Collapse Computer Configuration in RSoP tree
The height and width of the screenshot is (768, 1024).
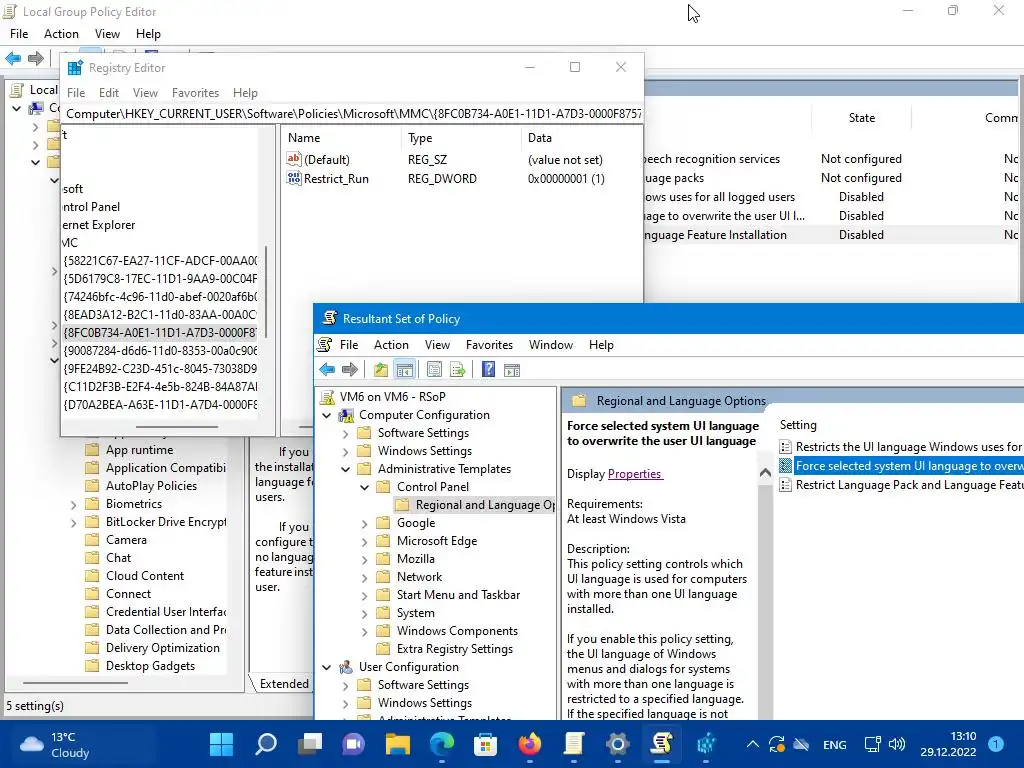pos(327,415)
